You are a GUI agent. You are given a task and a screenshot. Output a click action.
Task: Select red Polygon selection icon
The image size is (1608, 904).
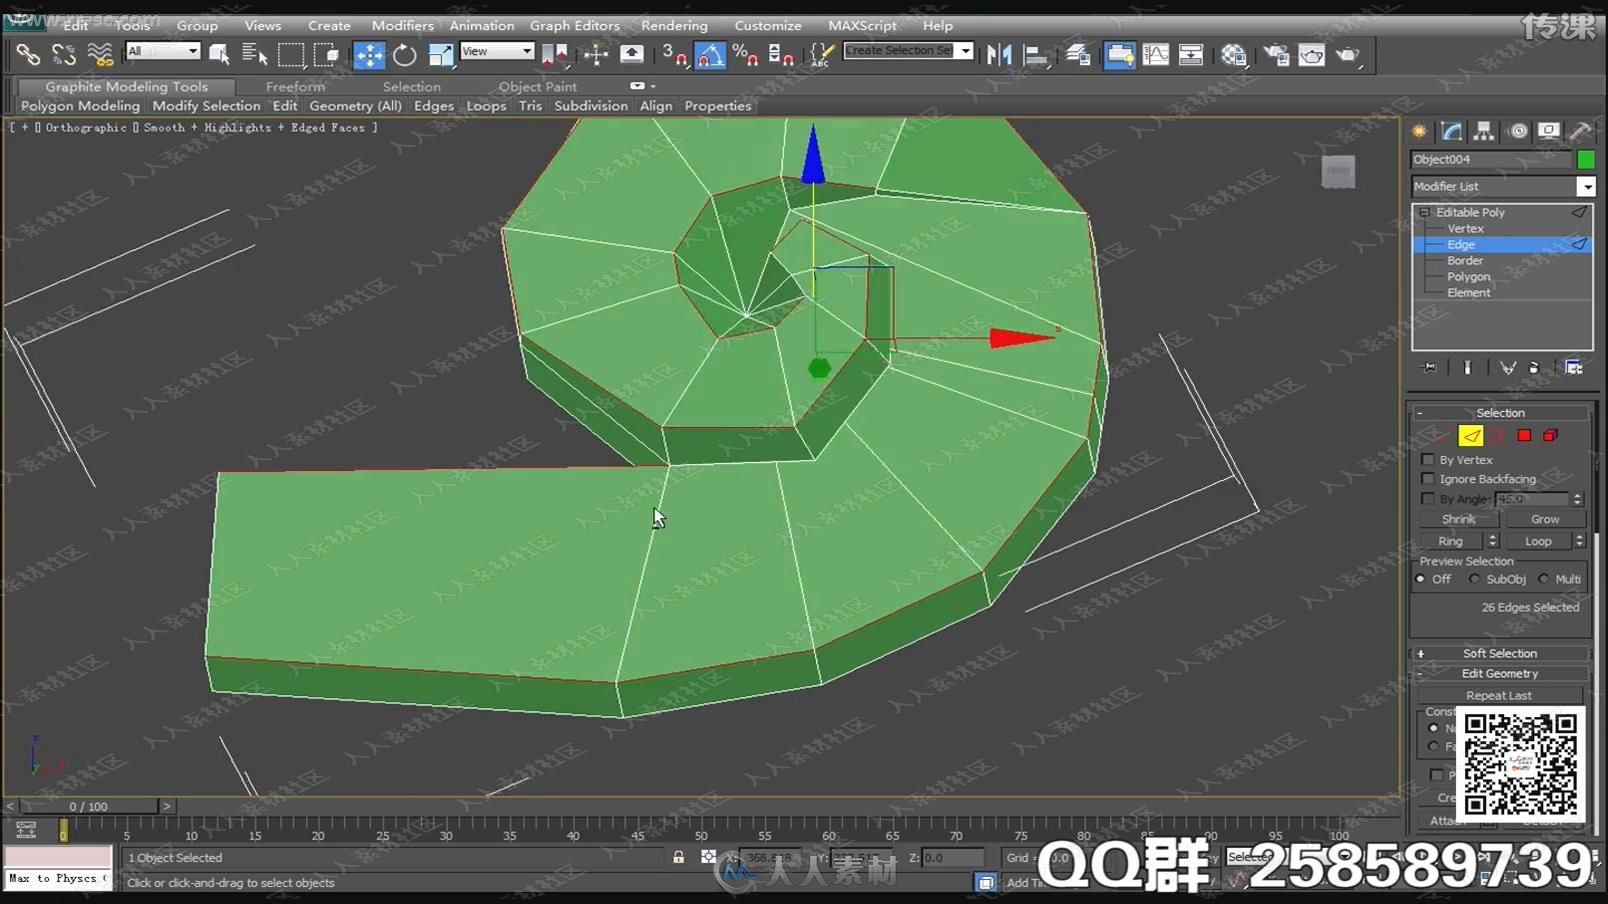point(1524,435)
